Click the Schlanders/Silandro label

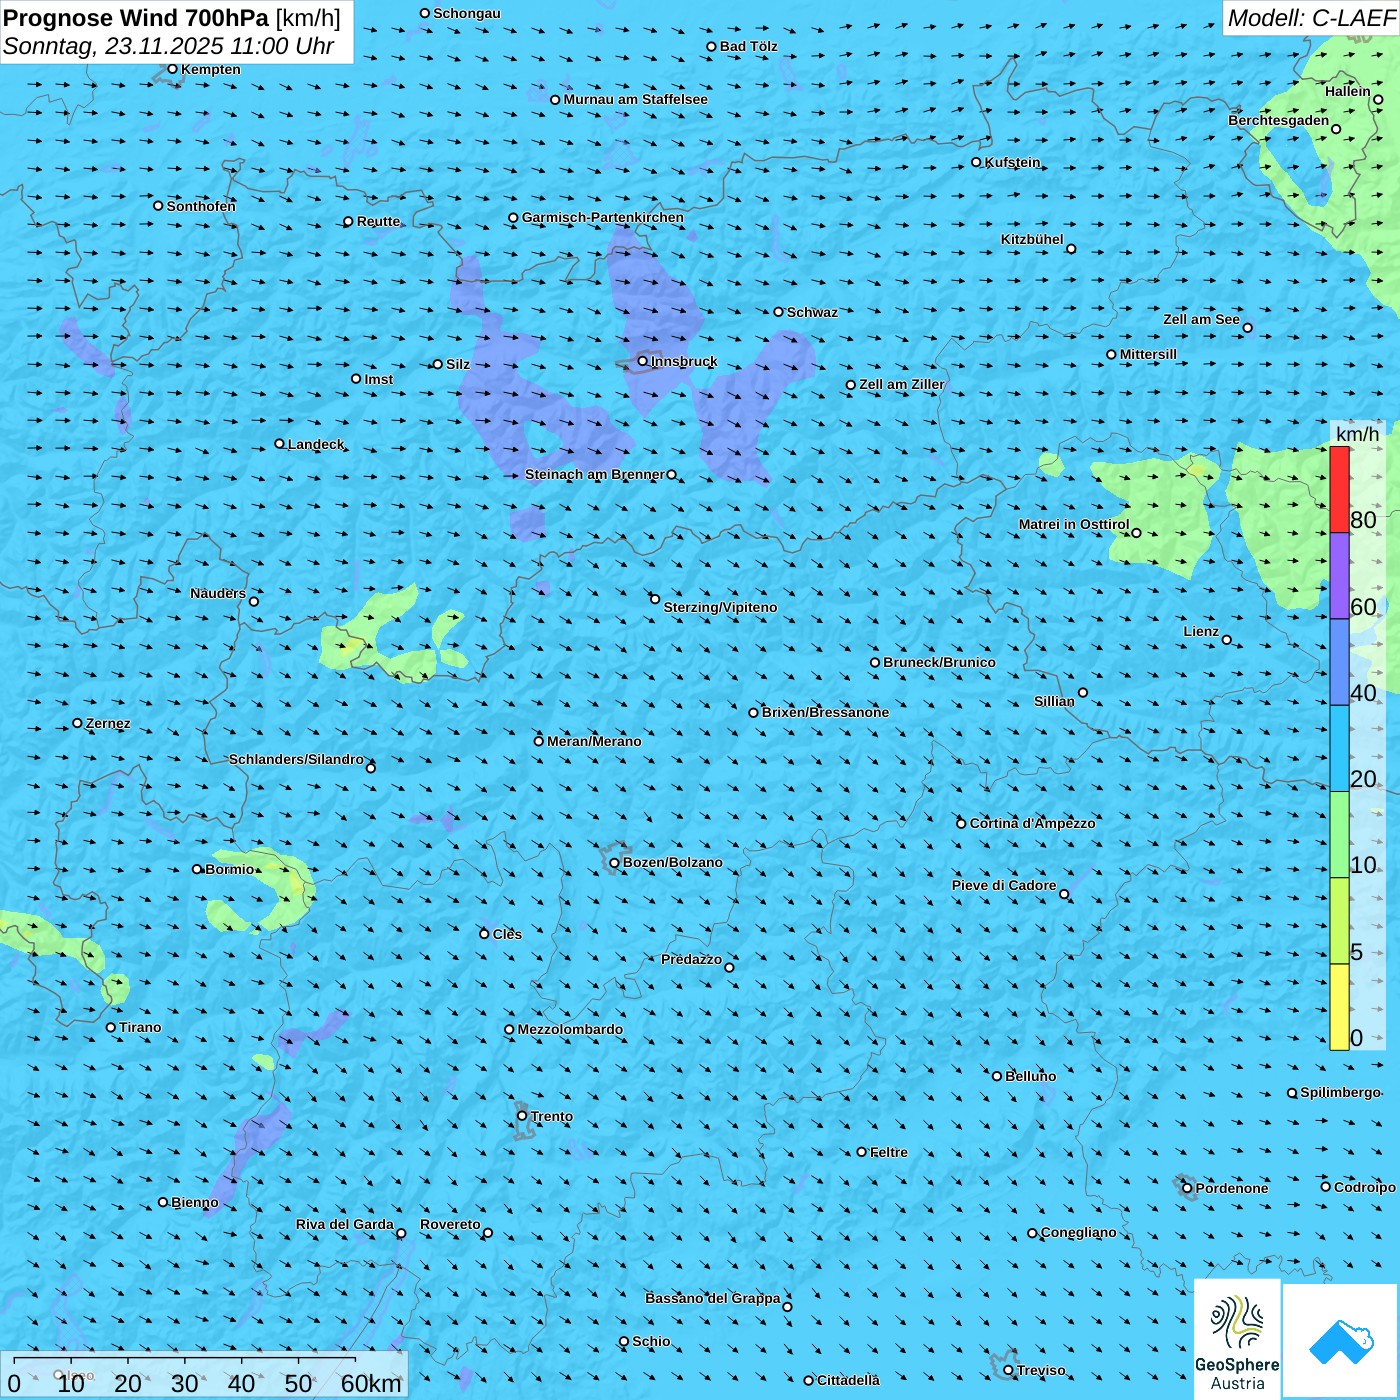tap(296, 759)
